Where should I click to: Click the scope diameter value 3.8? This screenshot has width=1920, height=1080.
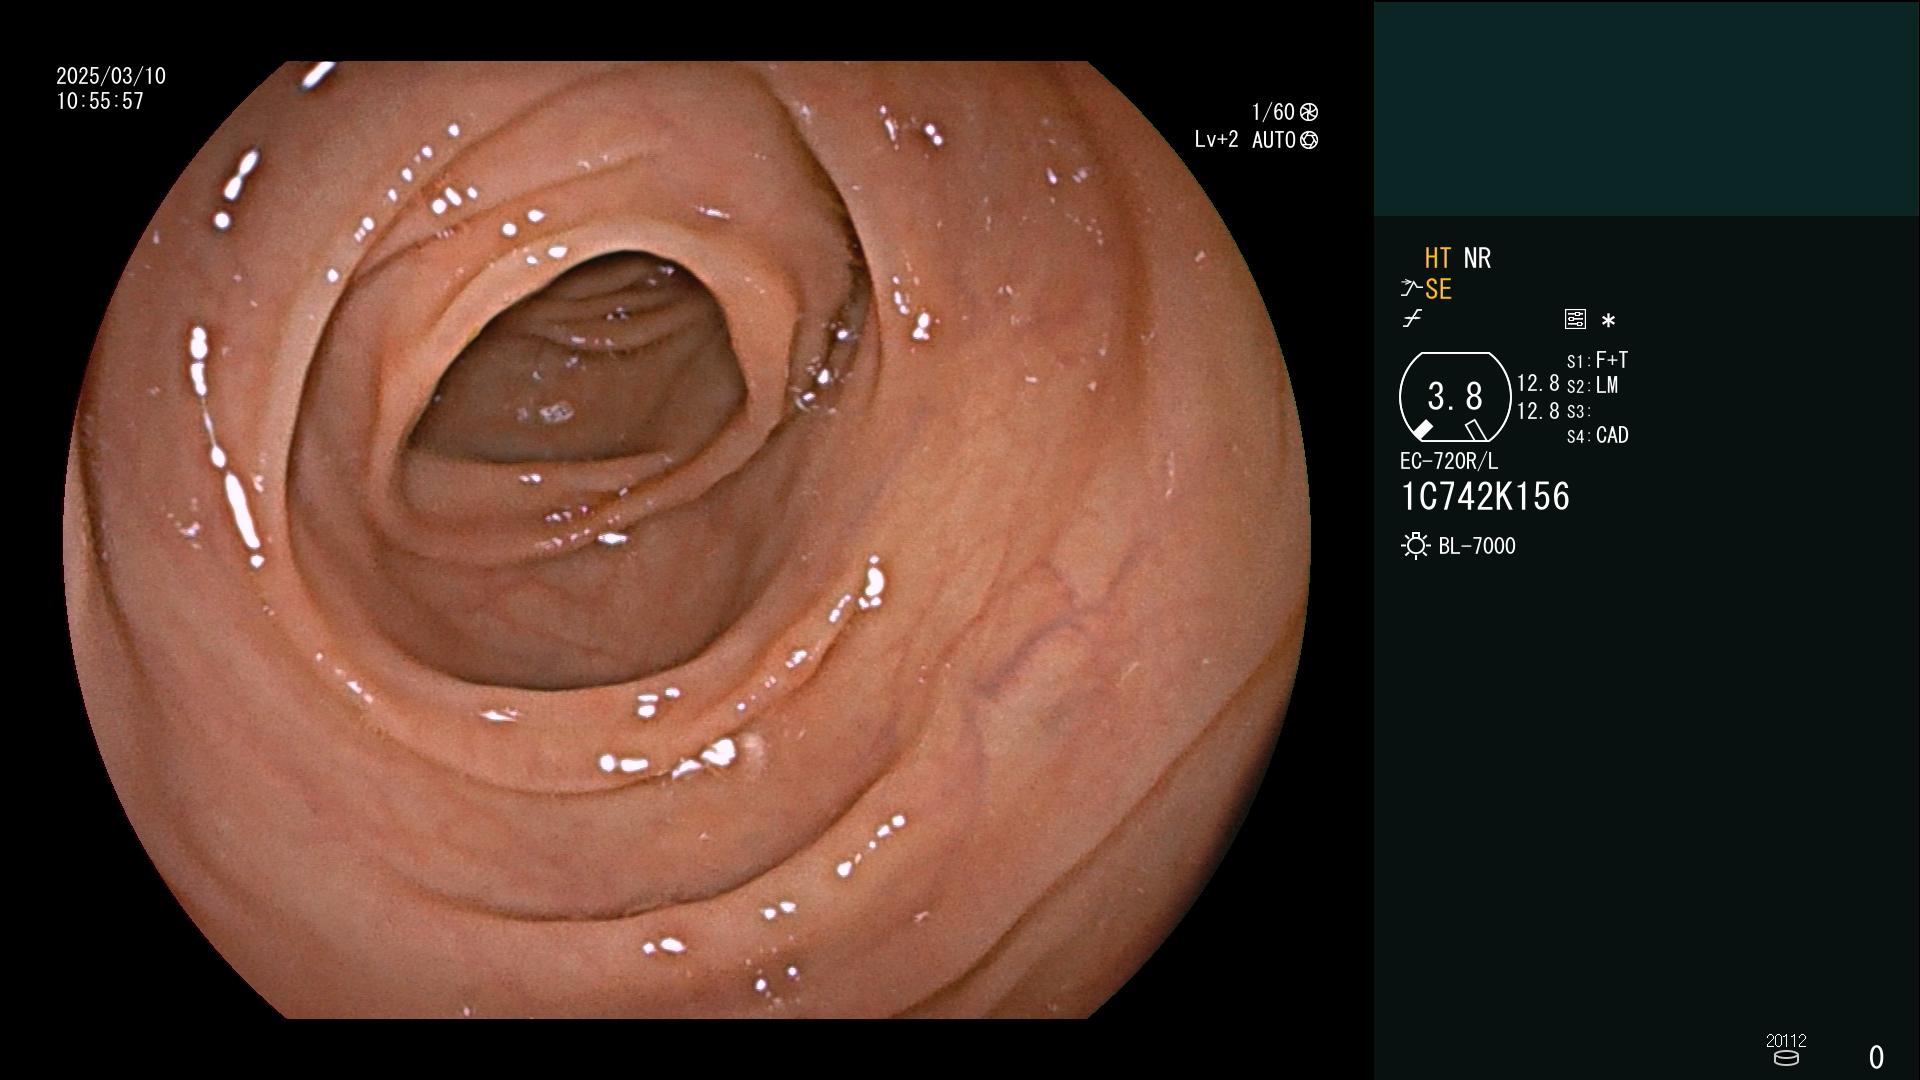tap(1455, 396)
